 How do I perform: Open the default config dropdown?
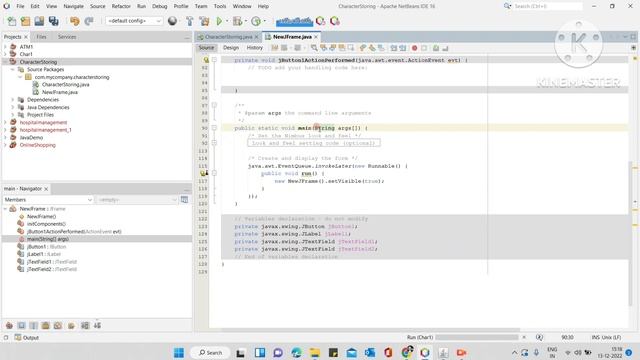[x=134, y=21]
